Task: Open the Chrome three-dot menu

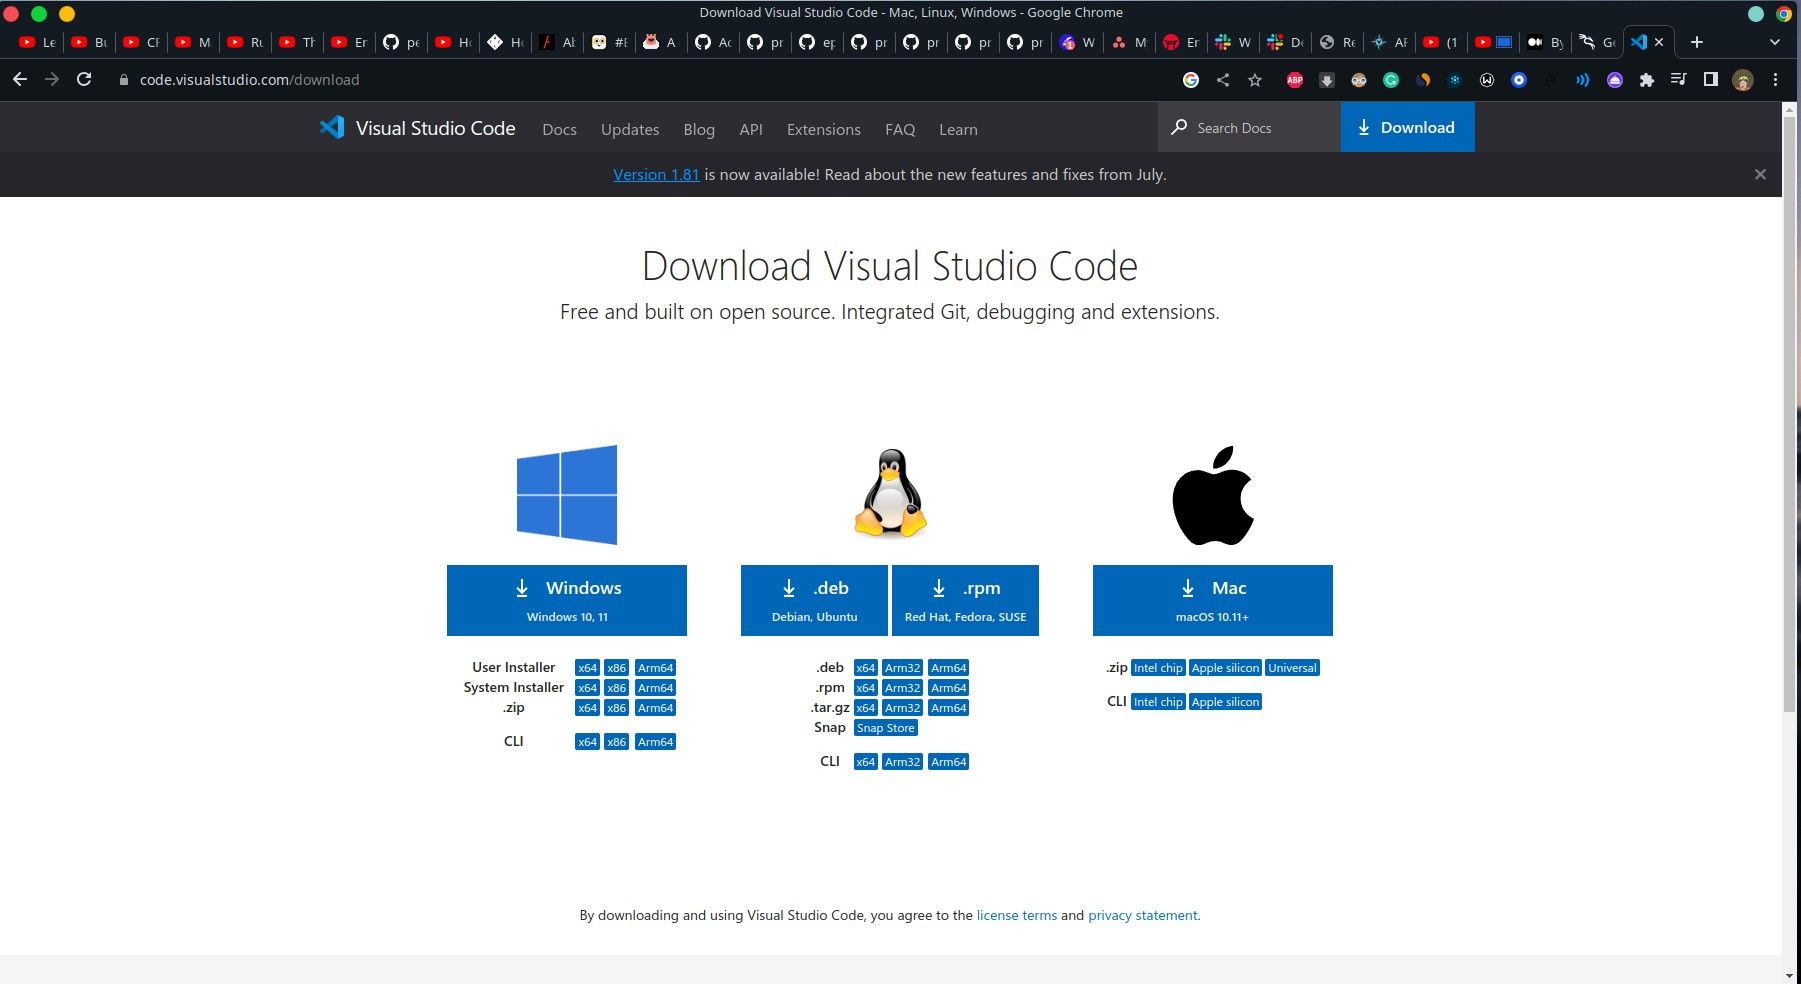Action: (x=1776, y=79)
